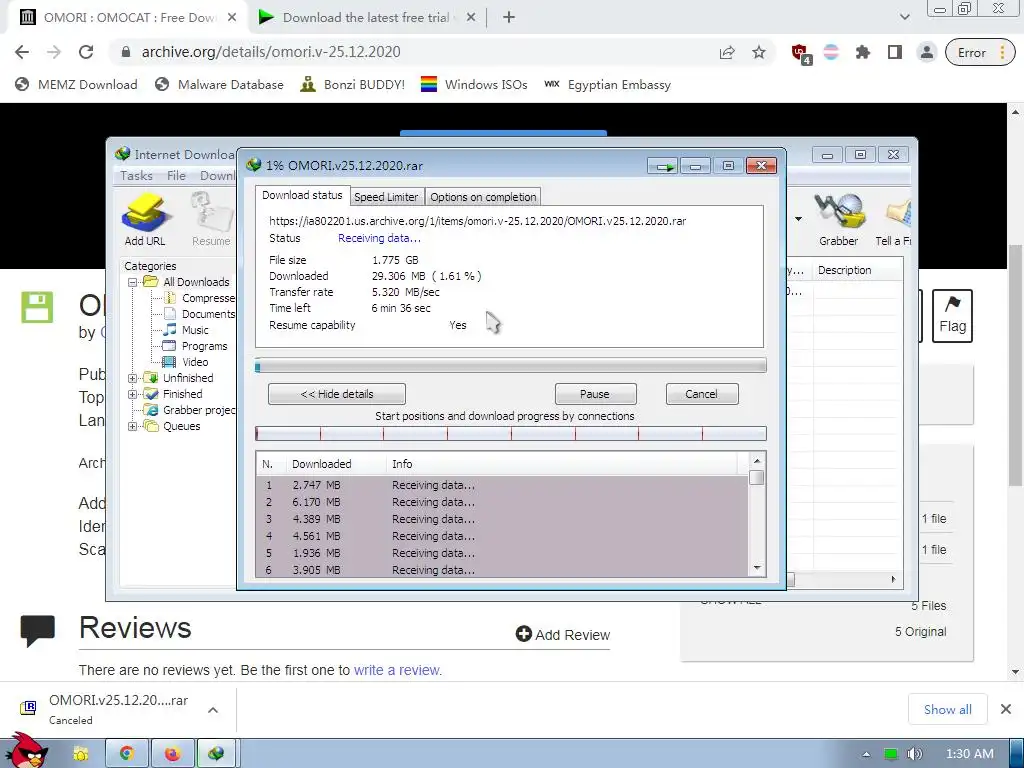Viewport: 1024px width, 768px height.
Task: Open the Malware Database bookmark
Action: click(x=219, y=85)
